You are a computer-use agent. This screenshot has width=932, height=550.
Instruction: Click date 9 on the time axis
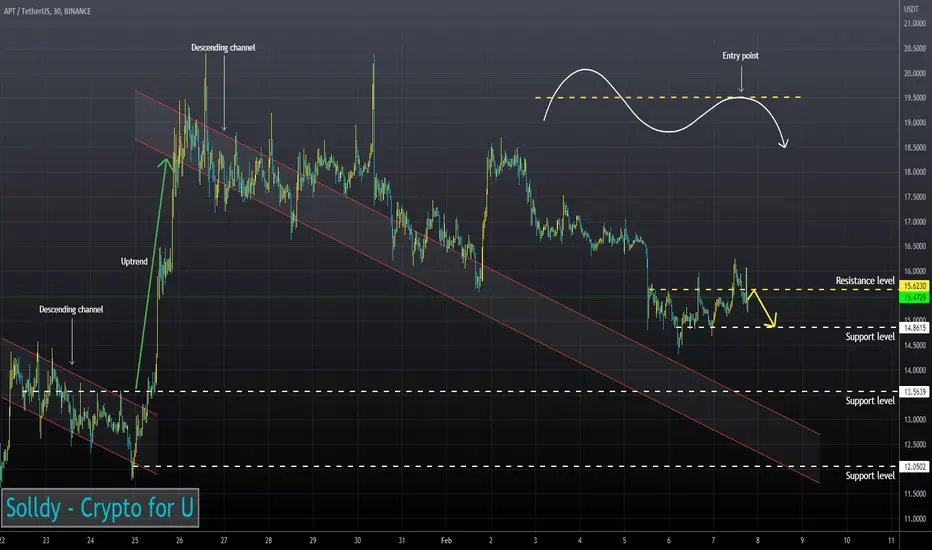pos(802,540)
